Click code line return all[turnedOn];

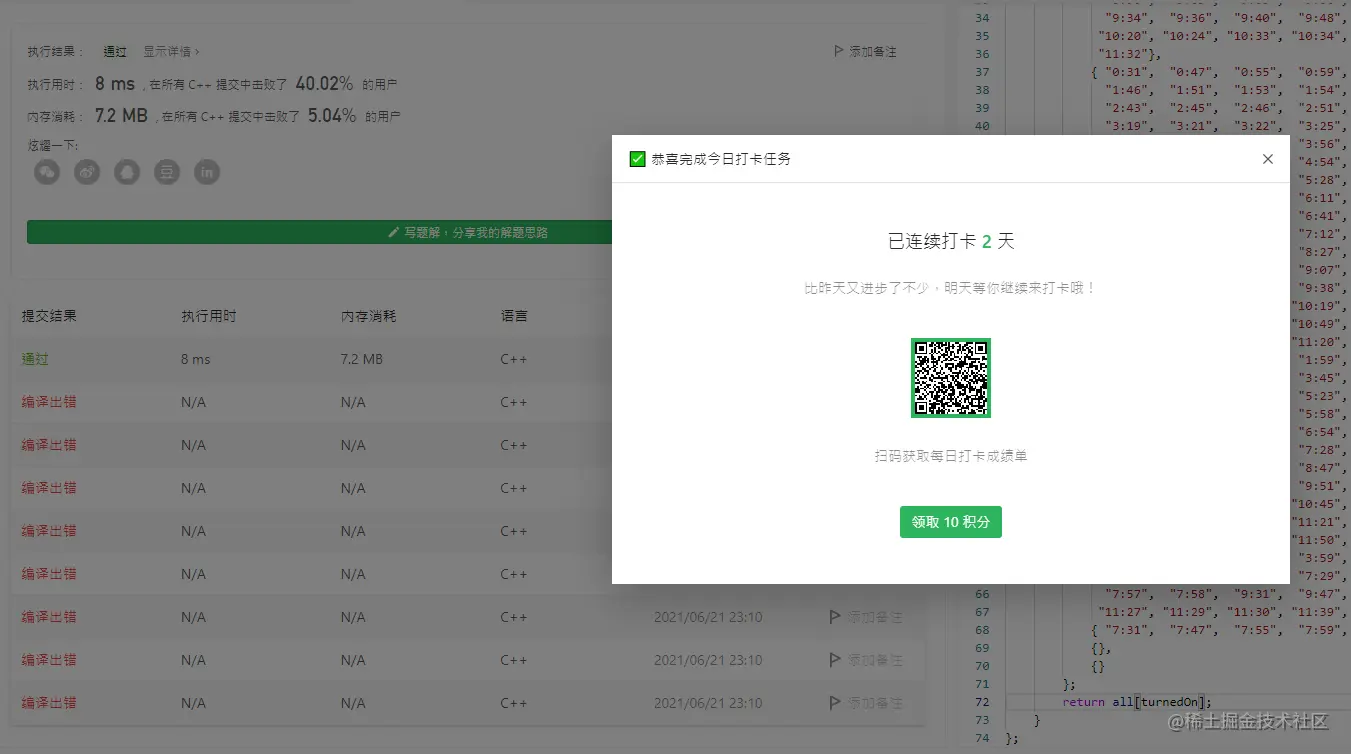[1137, 702]
